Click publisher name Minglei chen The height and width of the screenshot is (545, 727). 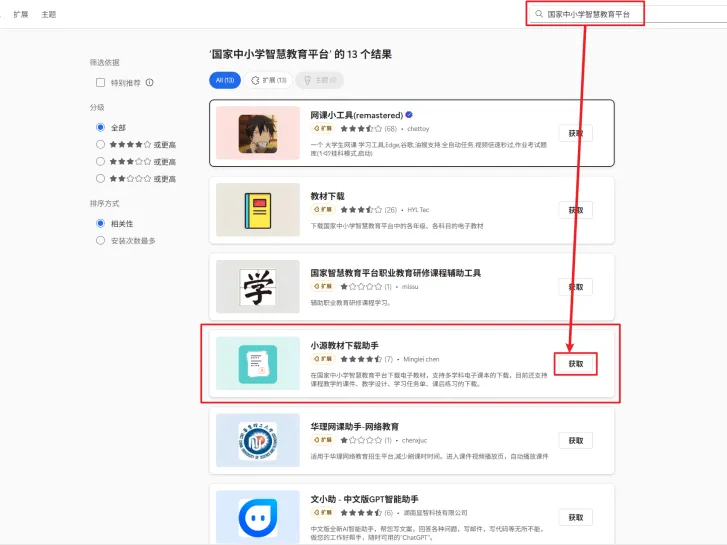[x=421, y=359]
